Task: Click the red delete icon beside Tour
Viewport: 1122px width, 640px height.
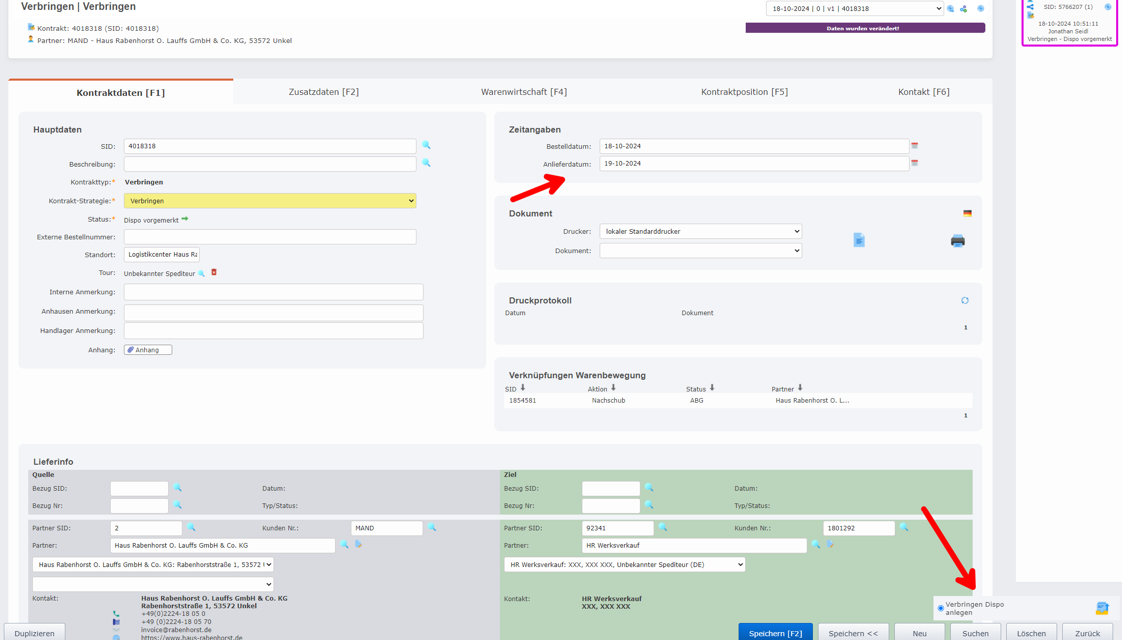Action: pyautogui.click(x=214, y=272)
